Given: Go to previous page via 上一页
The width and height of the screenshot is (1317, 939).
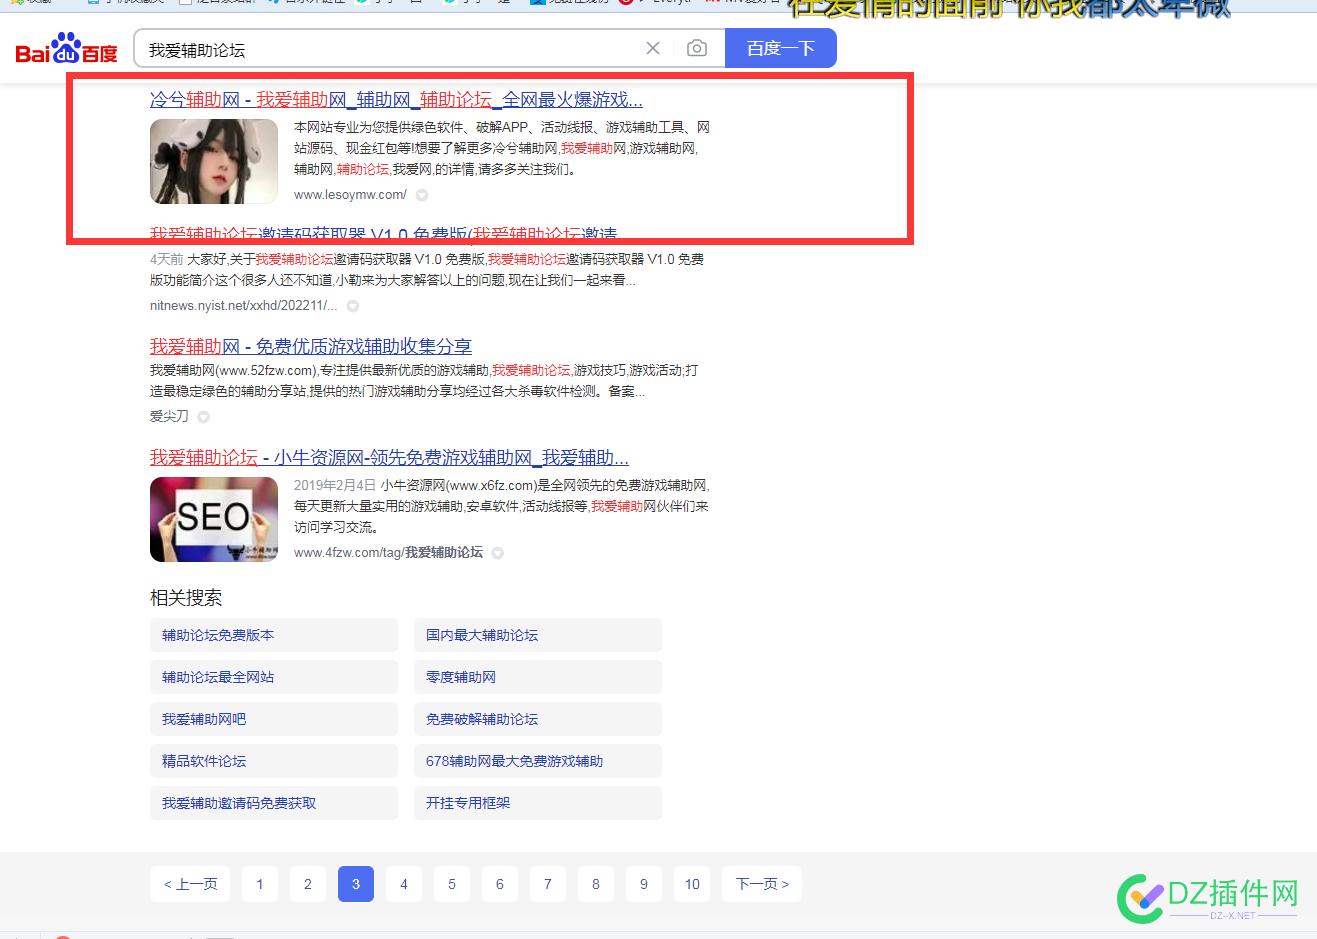Looking at the screenshot, I should [190, 884].
